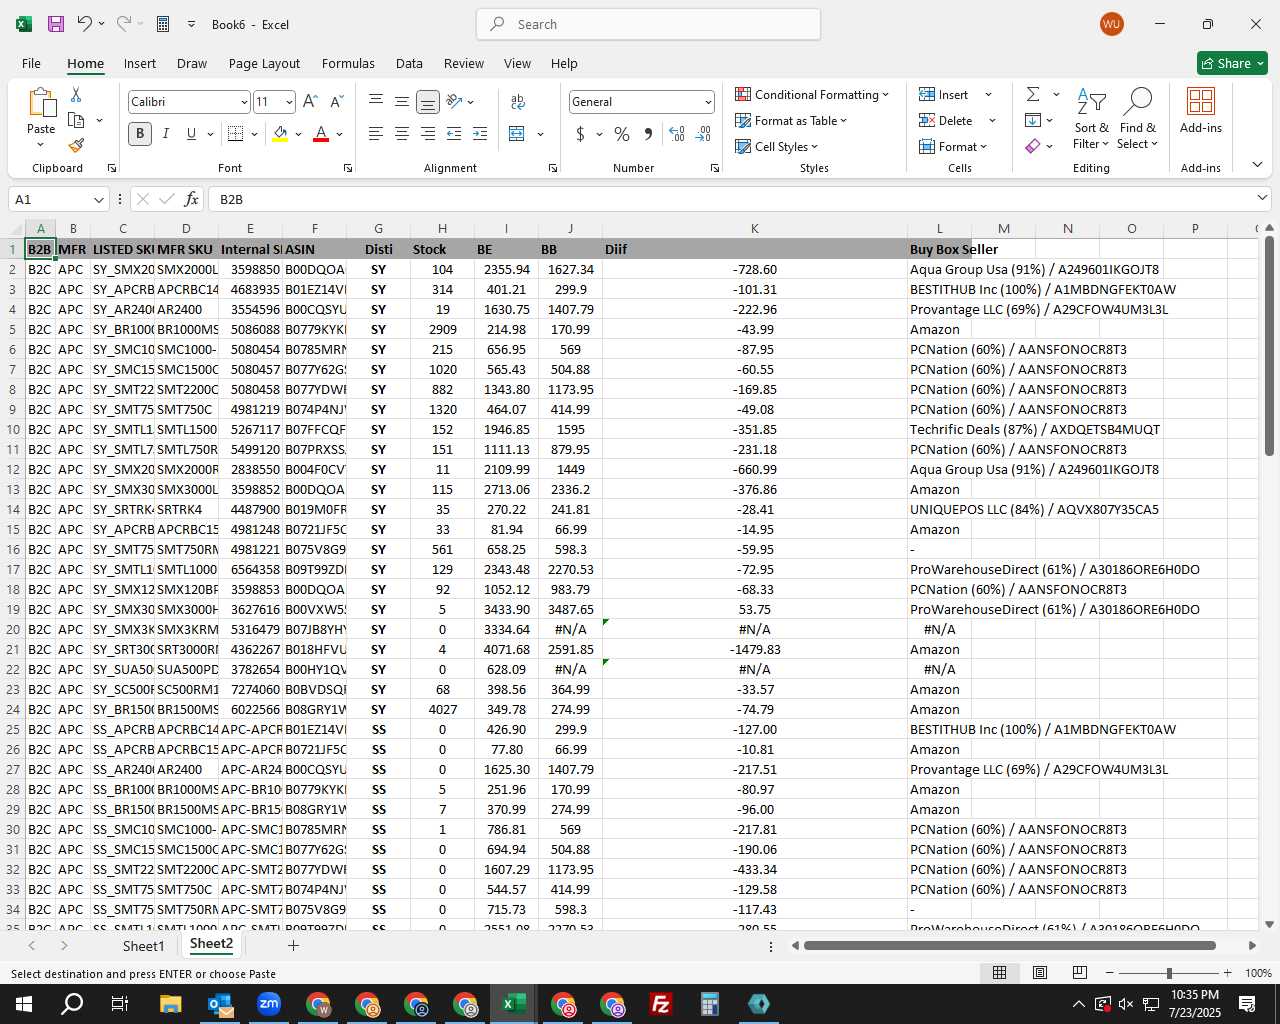The height and width of the screenshot is (1024, 1280).
Task: Switch to Normal view in the status bar
Action: coord(999,973)
